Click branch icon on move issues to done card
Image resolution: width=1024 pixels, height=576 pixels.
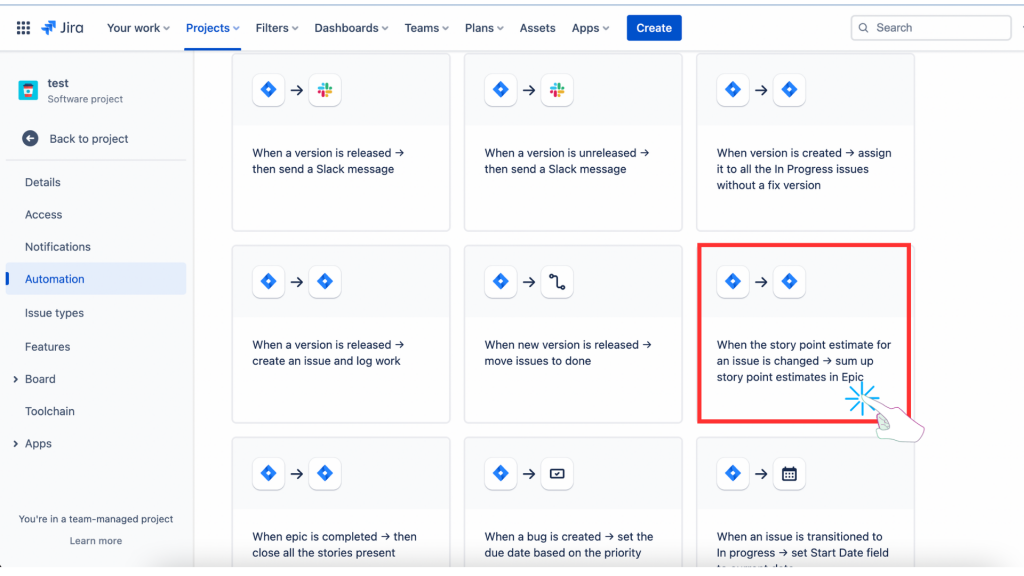(557, 282)
